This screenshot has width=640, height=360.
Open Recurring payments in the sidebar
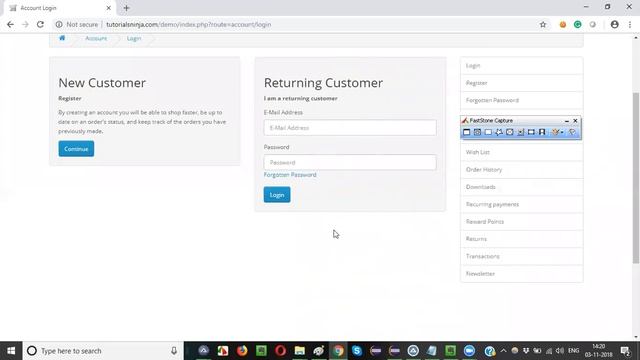pyautogui.click(x=522, y=204)
